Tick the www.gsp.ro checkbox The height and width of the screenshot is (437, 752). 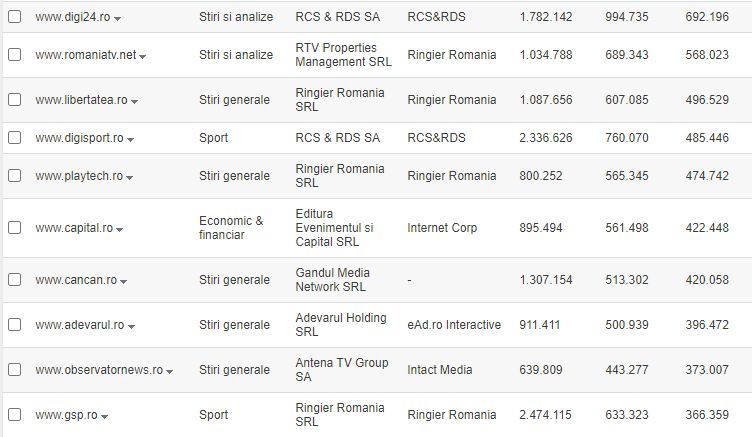(x=15, y=414)
